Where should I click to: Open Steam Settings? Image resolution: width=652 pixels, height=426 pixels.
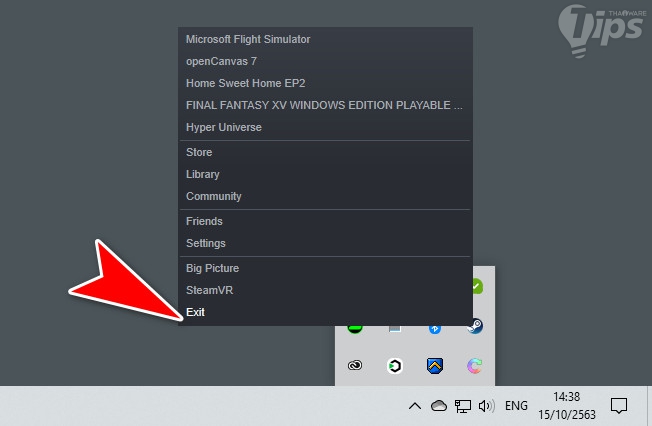click(x=325, y=243)
